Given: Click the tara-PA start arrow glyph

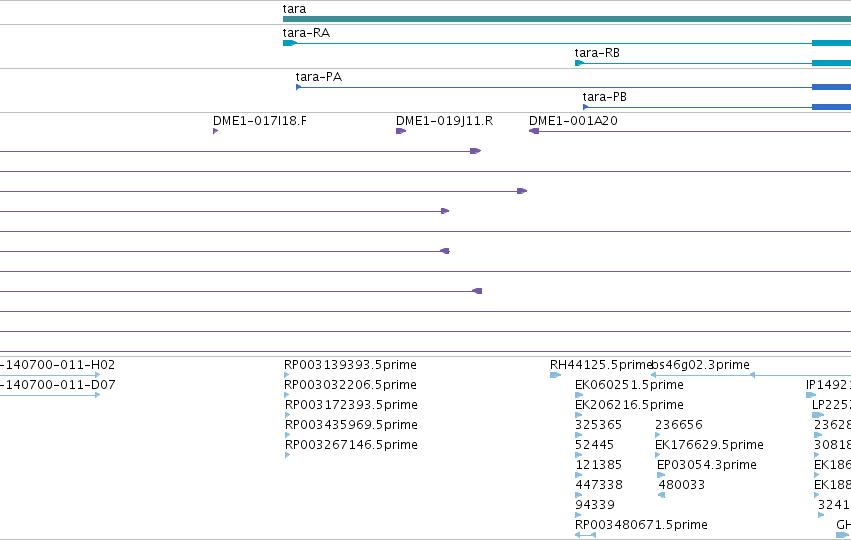Looking at the screenshot, I should coord(299,87).
